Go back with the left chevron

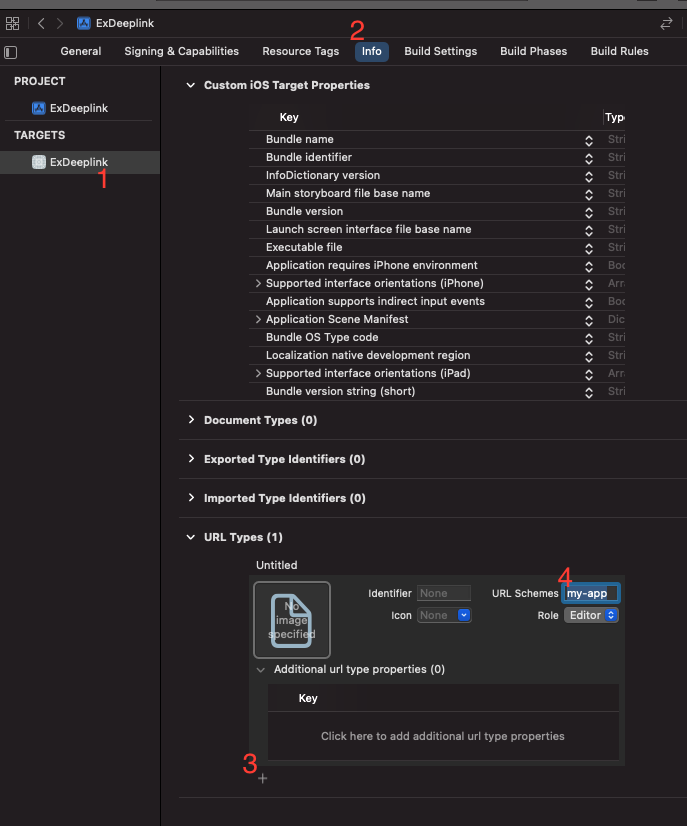coord(41,23)
